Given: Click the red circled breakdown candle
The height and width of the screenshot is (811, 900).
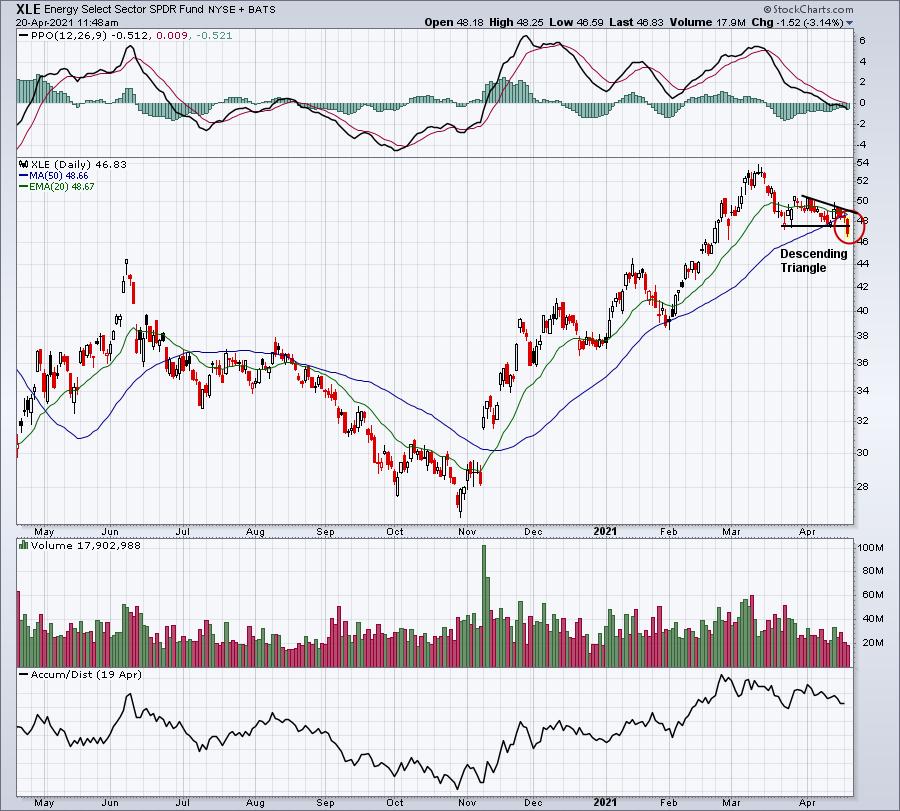Looking at the screenshot, I should [x=848, y=227].
